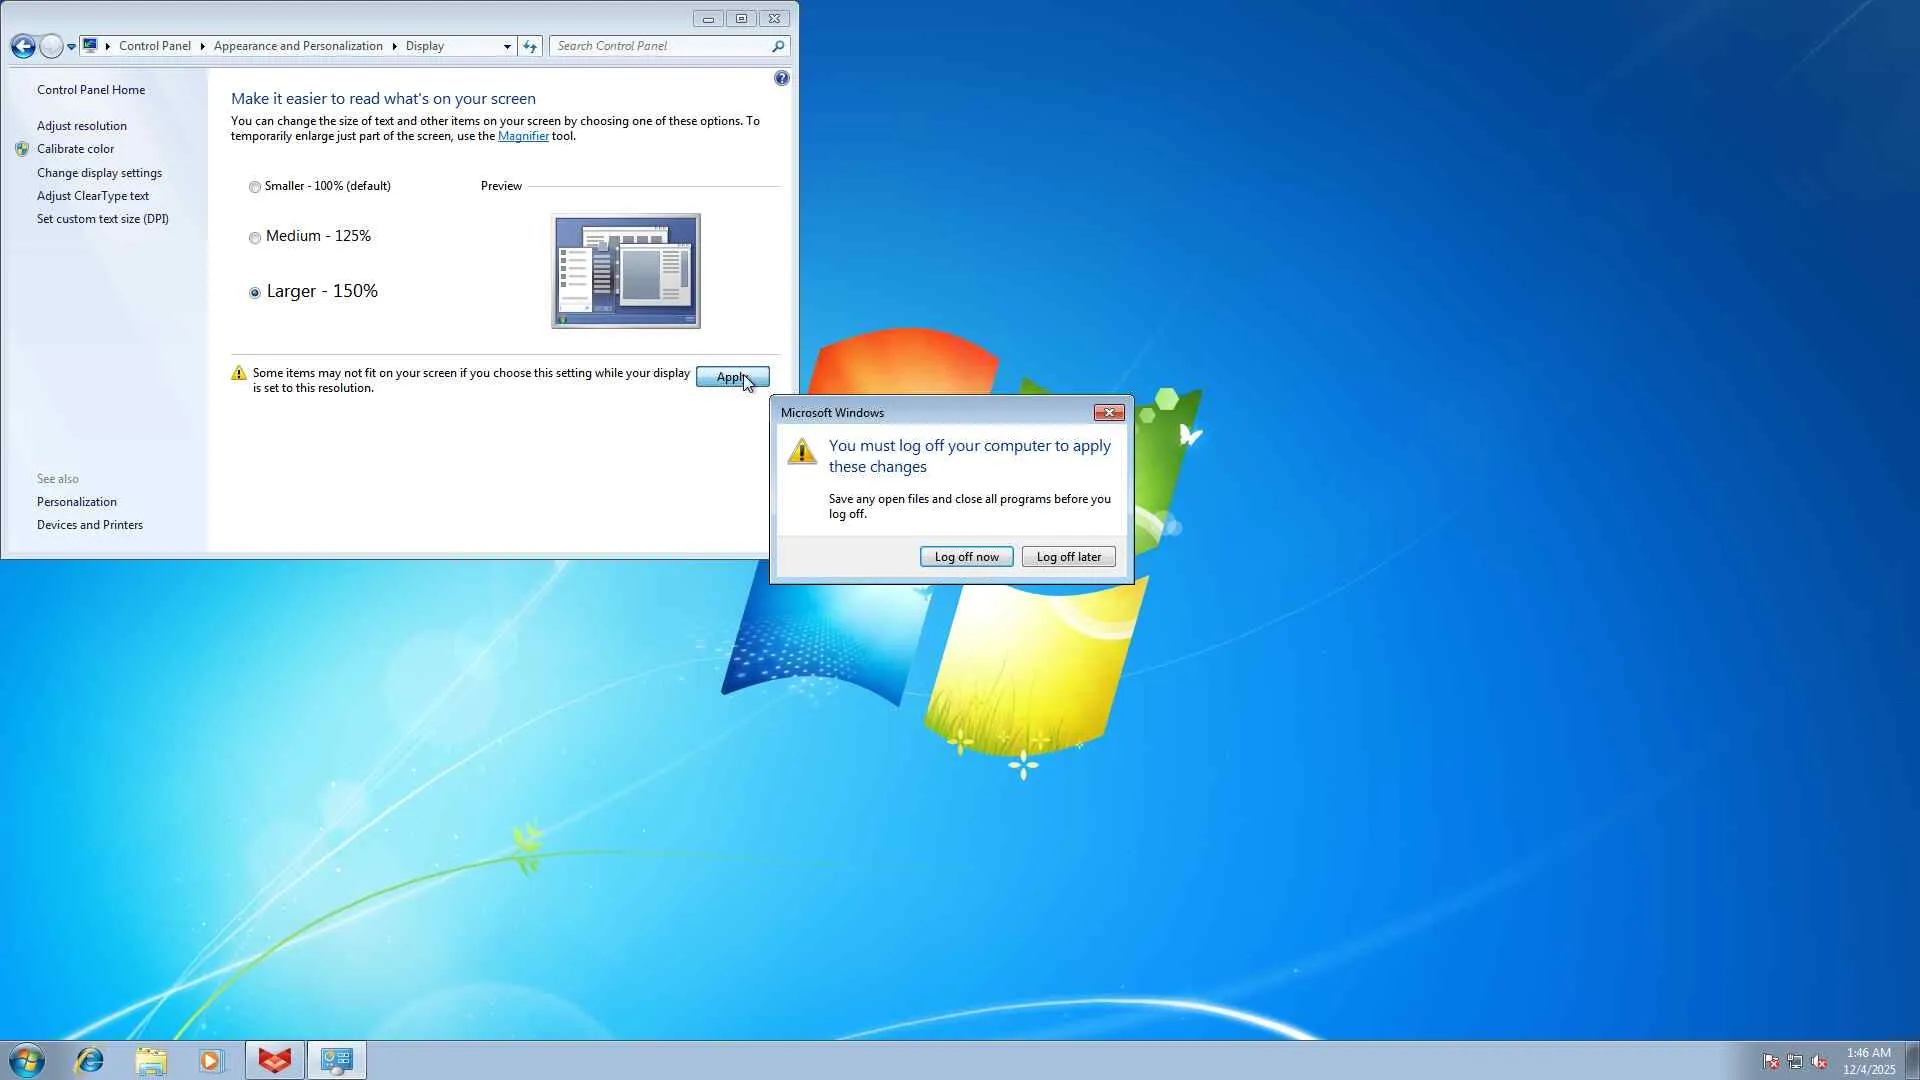Image resolution: width=1920 pixels, height=1080 pixels.
Task: Open Set custom text size (DPI)
Action: click(103, 219)
